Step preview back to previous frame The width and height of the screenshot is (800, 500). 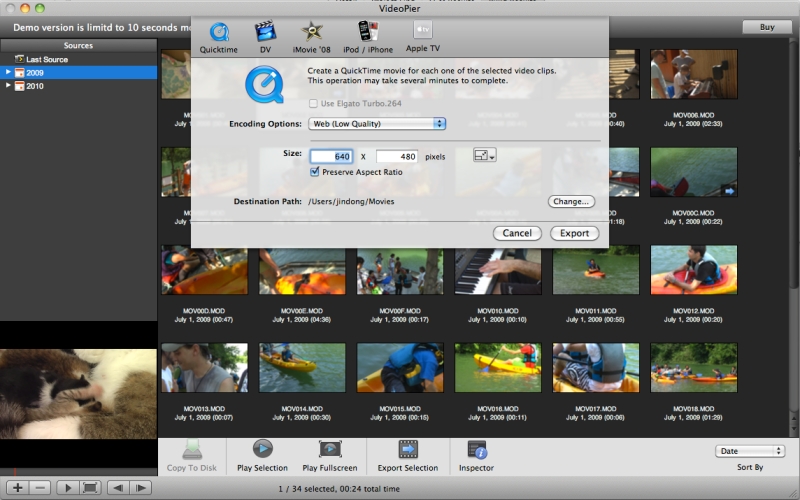(x=118, y=488)
